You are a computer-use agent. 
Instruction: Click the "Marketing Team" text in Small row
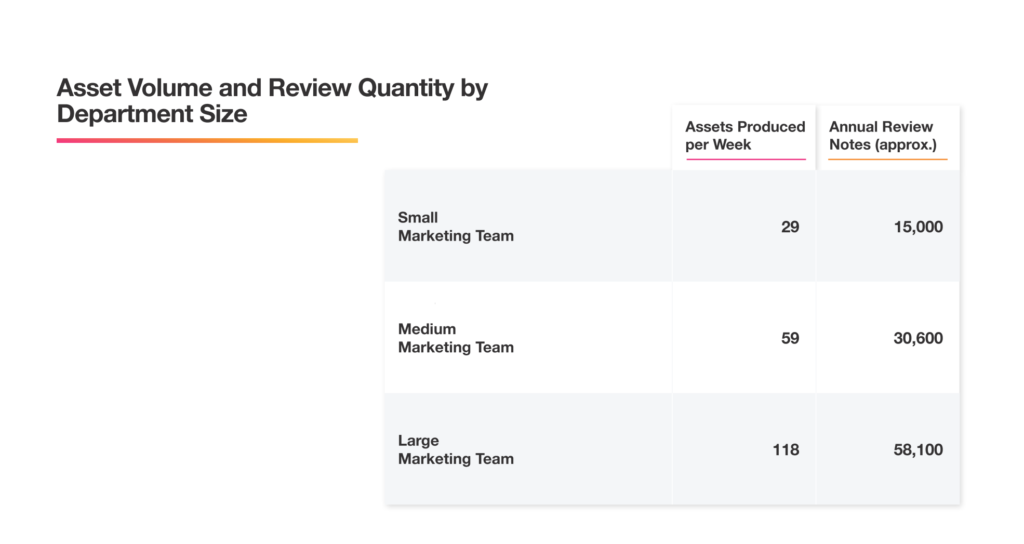[x=456, y=236]
